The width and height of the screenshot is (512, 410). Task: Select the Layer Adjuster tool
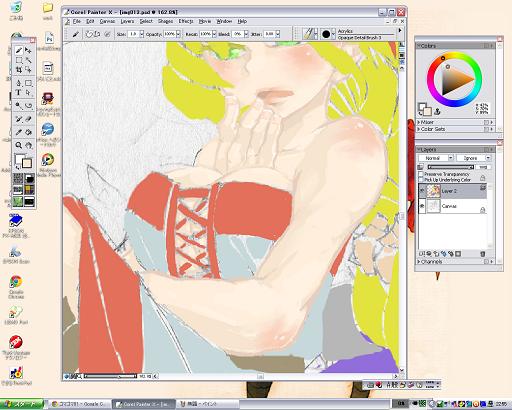29,51
